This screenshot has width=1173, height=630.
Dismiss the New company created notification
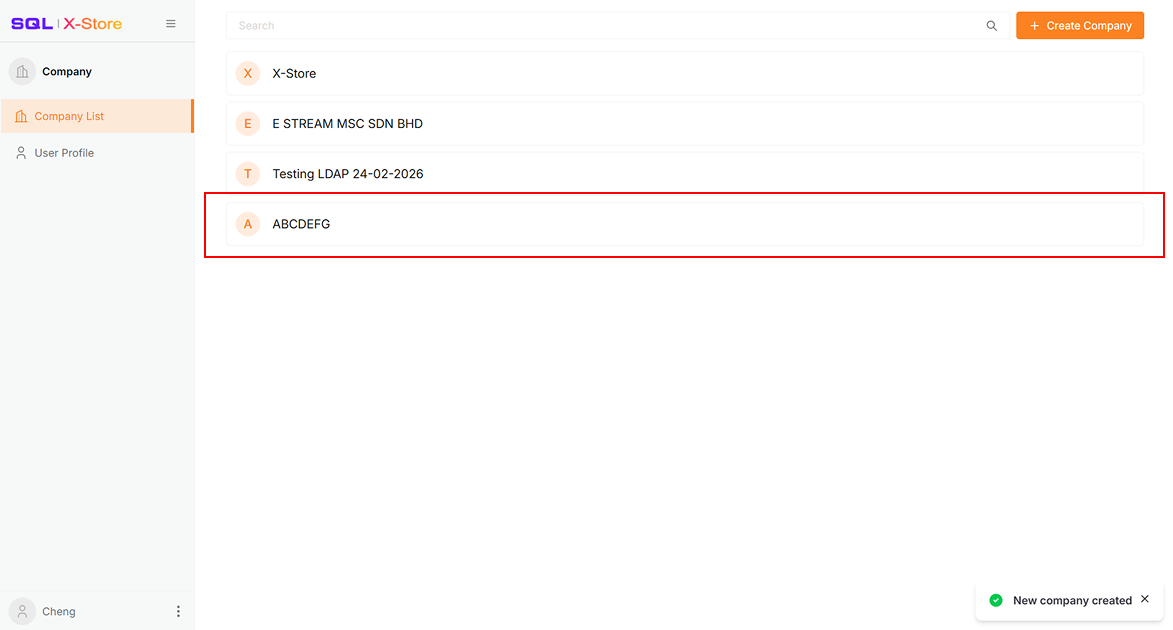coord(1145,599)
